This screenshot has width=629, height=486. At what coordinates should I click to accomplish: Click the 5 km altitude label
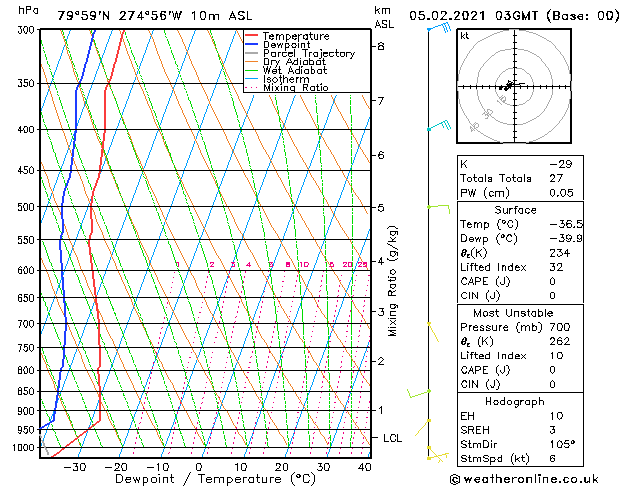381,208
